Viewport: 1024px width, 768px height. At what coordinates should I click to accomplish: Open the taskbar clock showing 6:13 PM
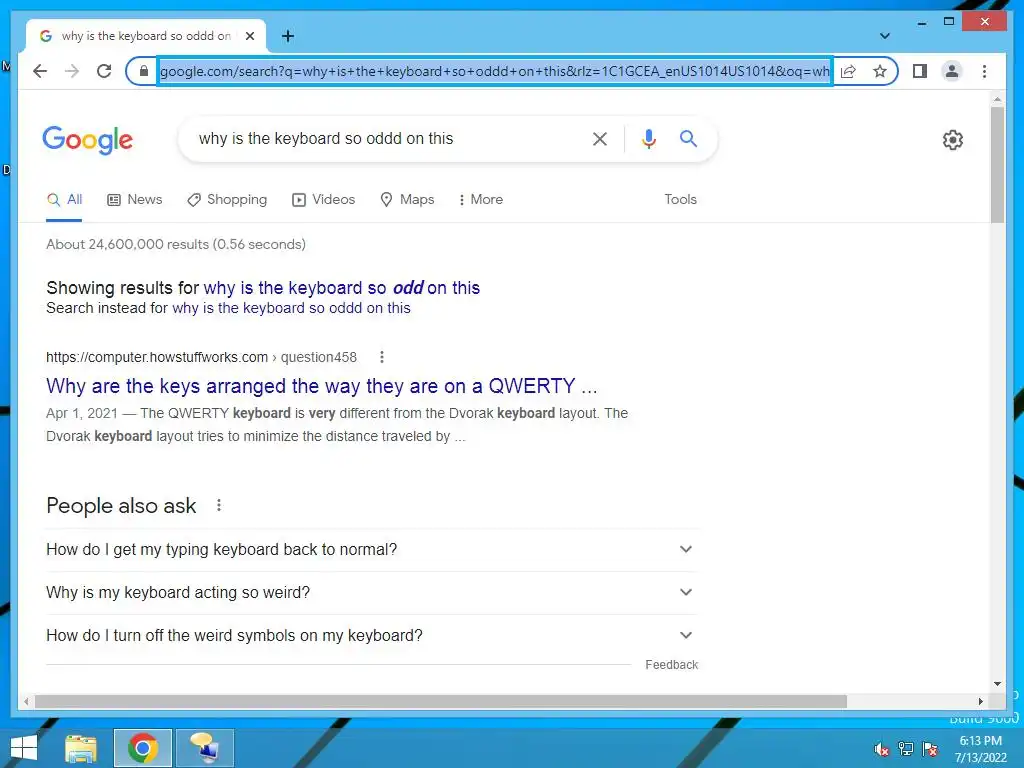coord(981,749)
